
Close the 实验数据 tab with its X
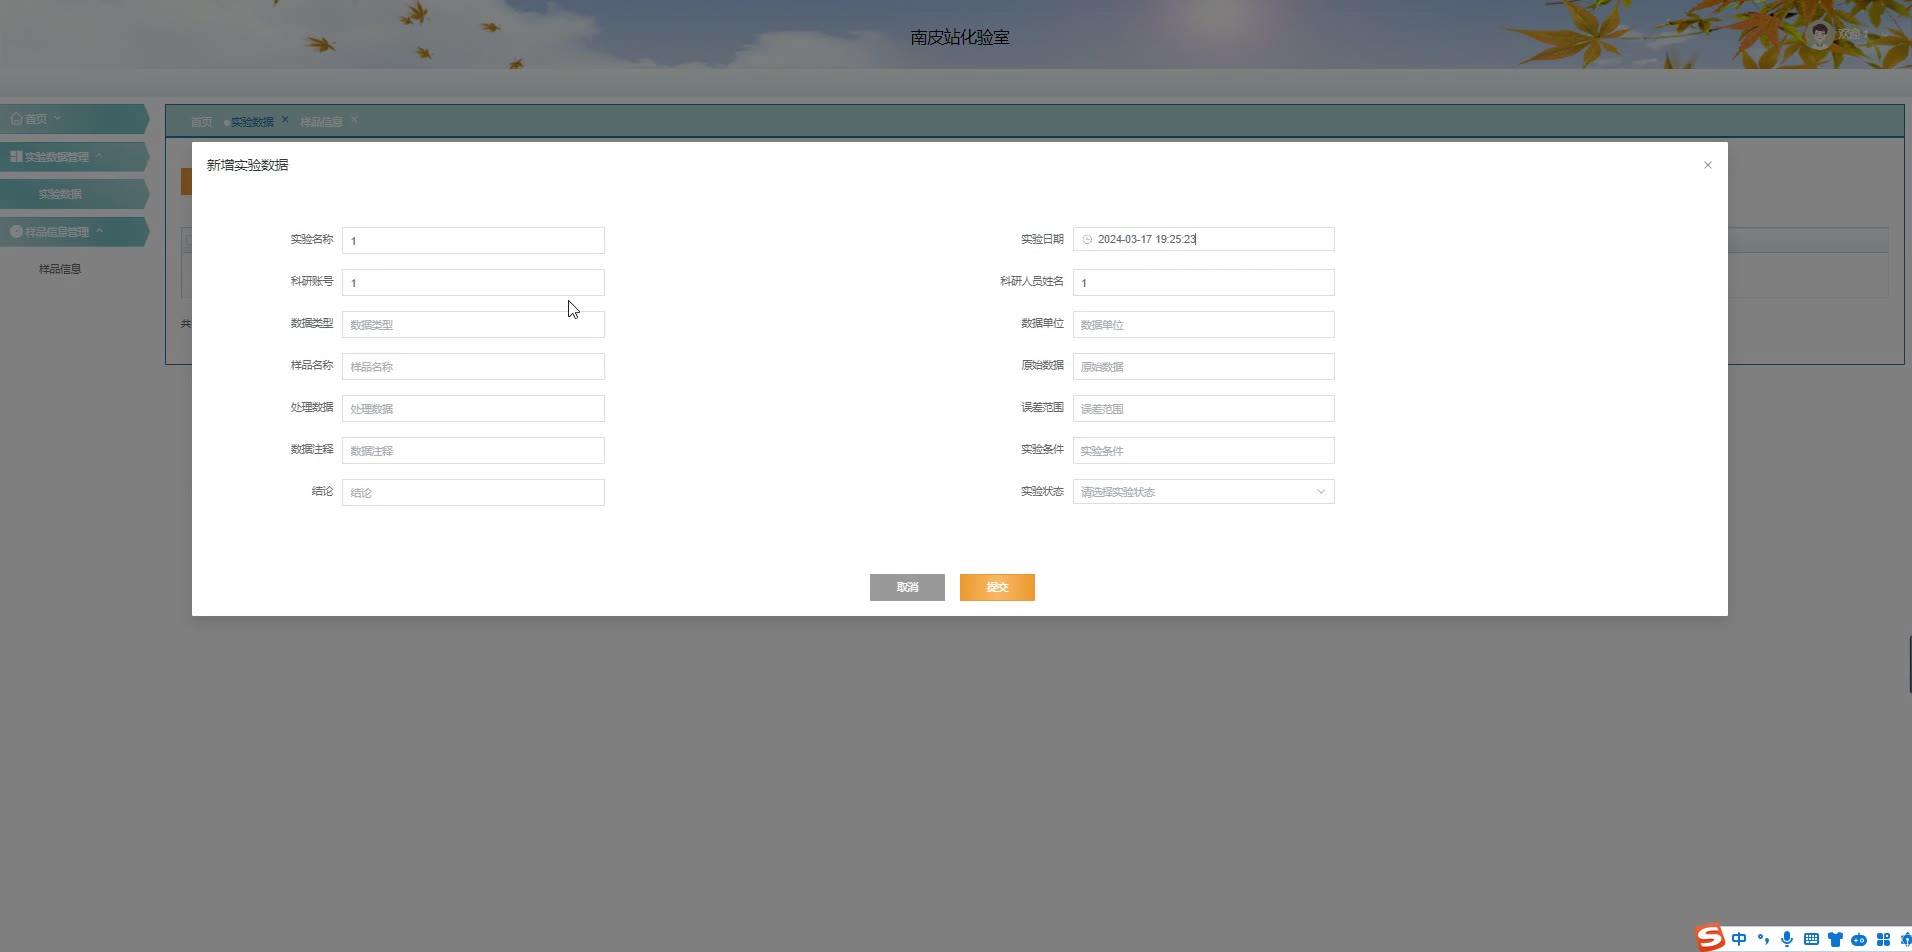coord(285,119)
